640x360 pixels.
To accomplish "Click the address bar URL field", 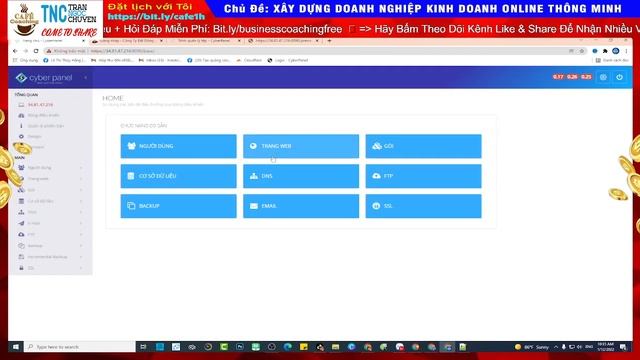I will click(314, 51).
